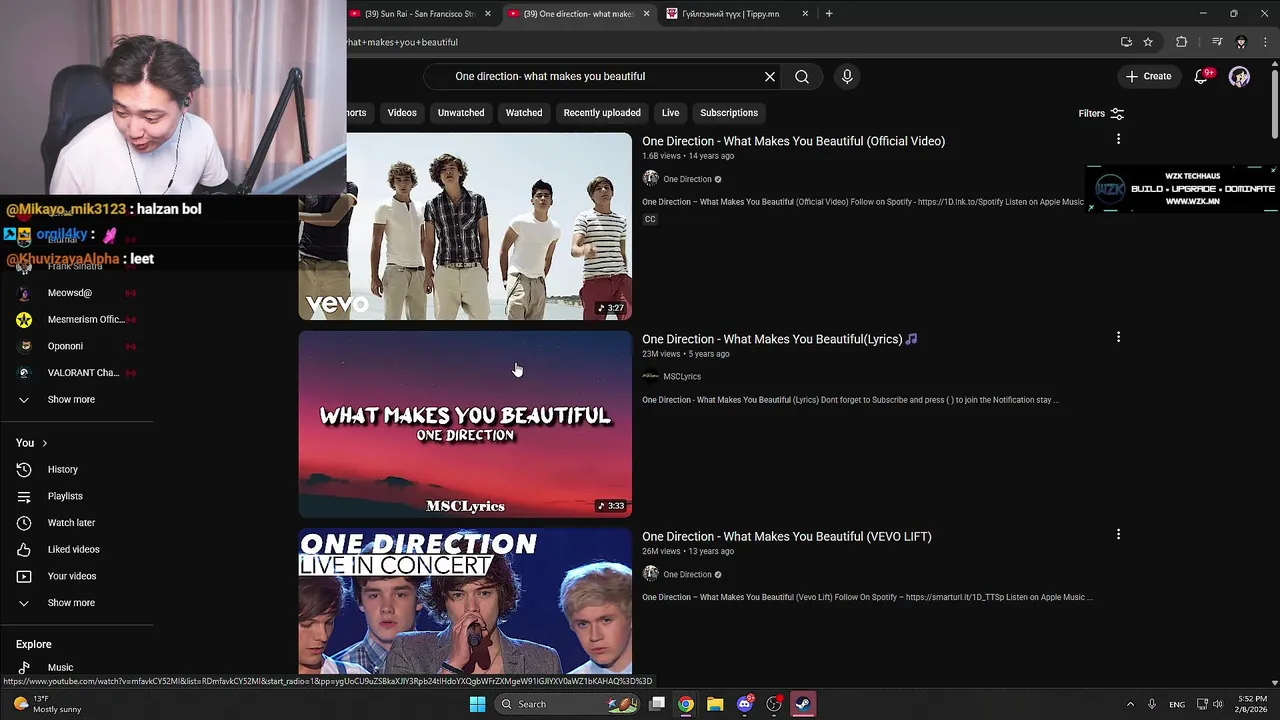Open Mesmerism Offic... subscription channel
1280x720 pixels.
[86, 319]
